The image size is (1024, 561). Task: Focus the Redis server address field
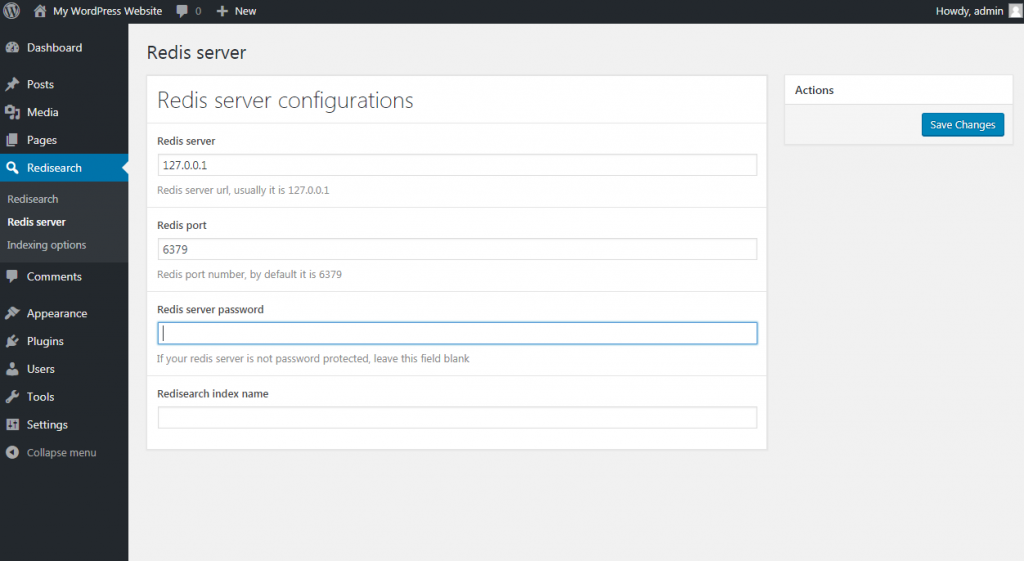457,165
